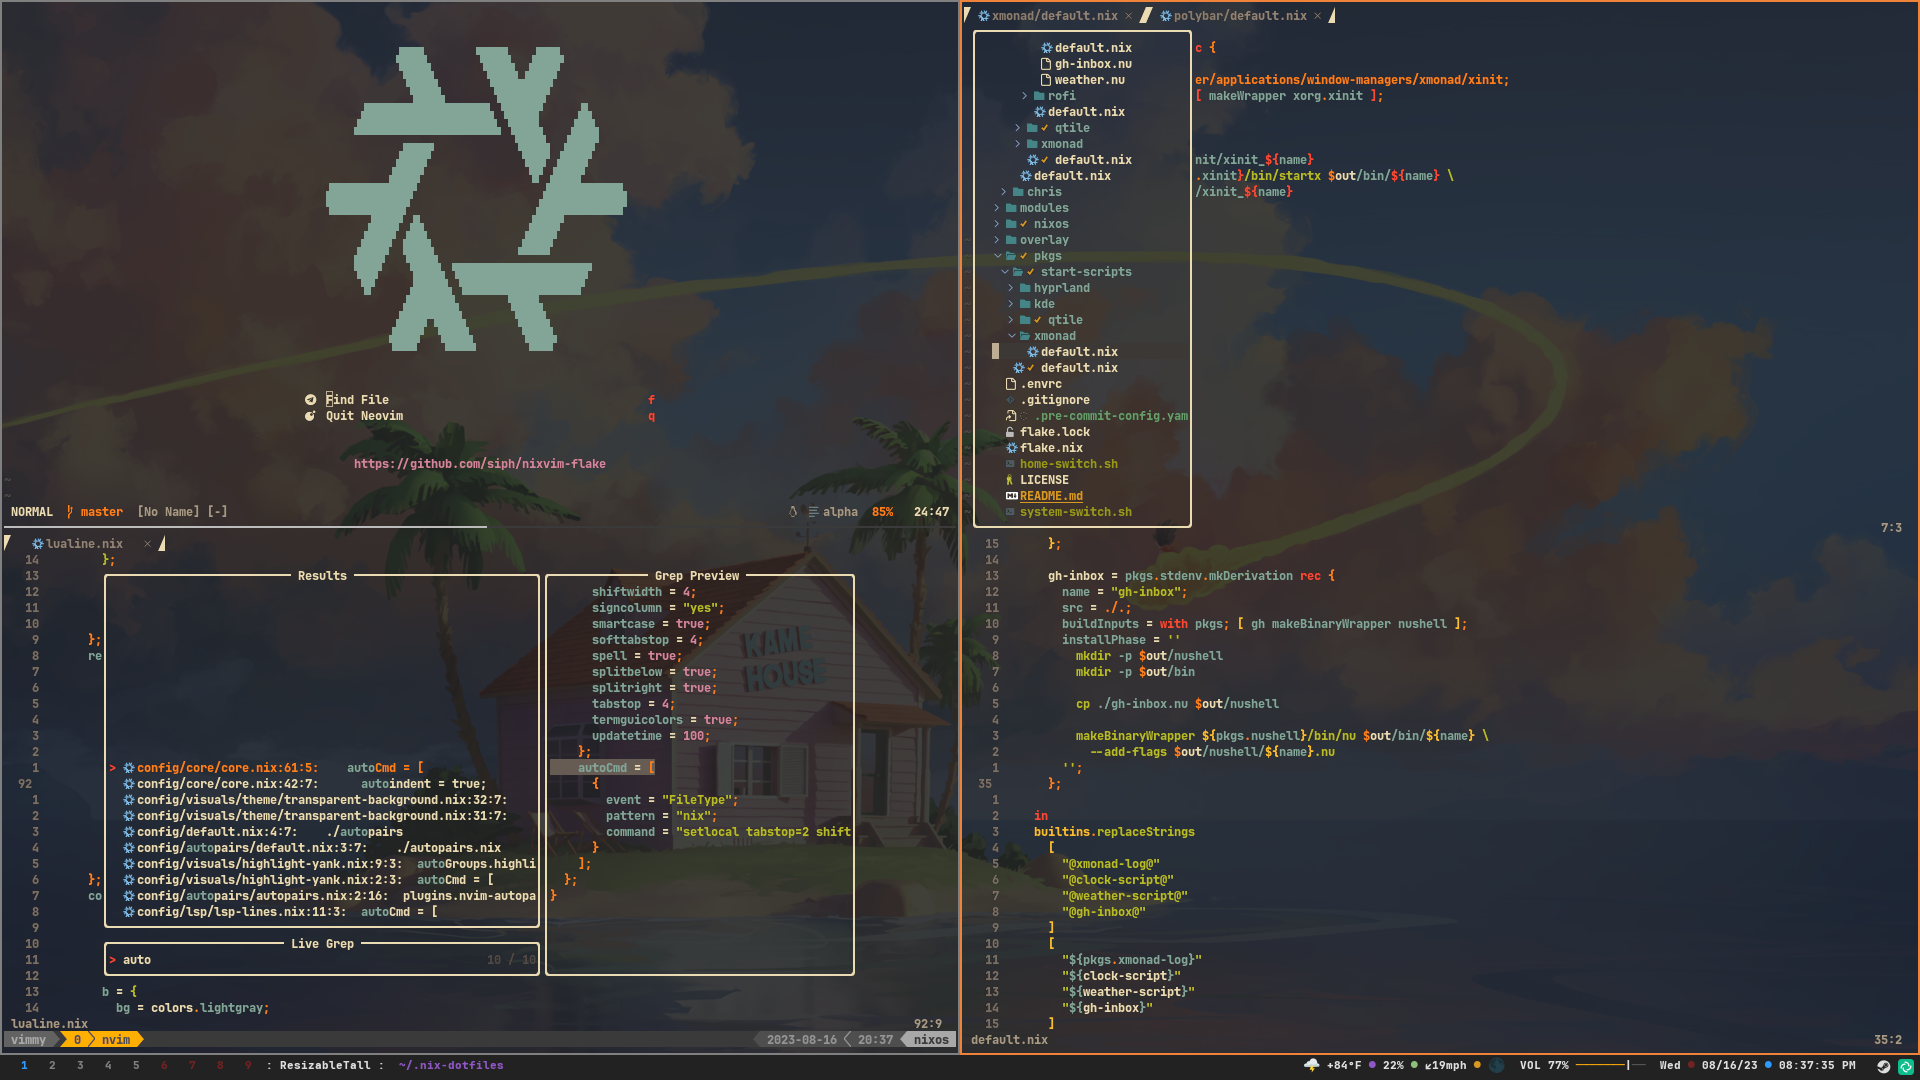Click the flake.lock padlock file icon
Image resolution: width=1920 pixels, height=1080 pixels.
pos(1010,432)
